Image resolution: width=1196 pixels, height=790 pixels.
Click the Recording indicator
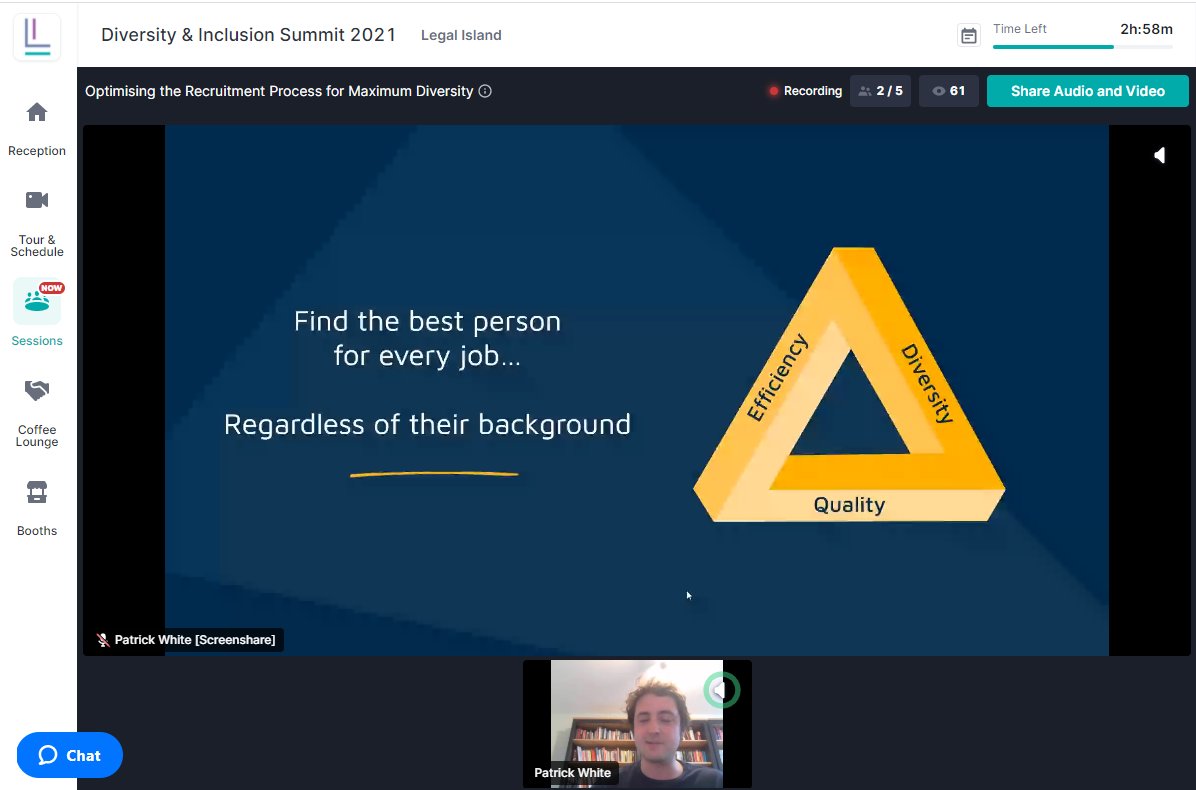[805, 91]
